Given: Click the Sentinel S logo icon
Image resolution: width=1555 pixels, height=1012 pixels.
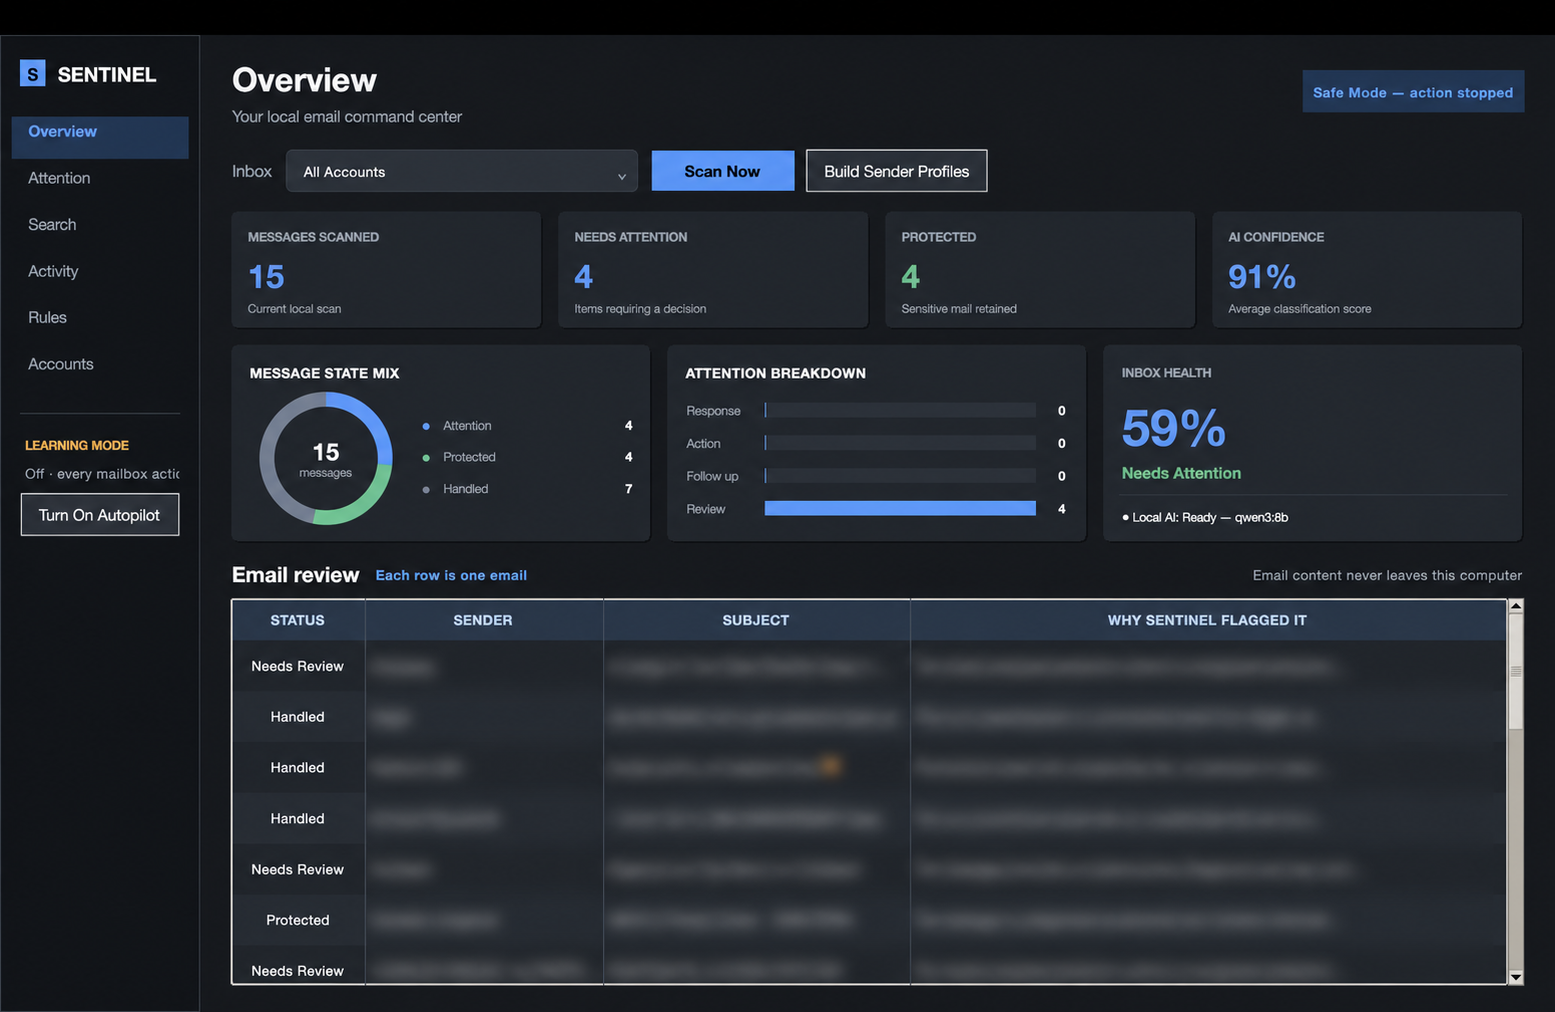Looking at the screenshot, I should [33, 73].
